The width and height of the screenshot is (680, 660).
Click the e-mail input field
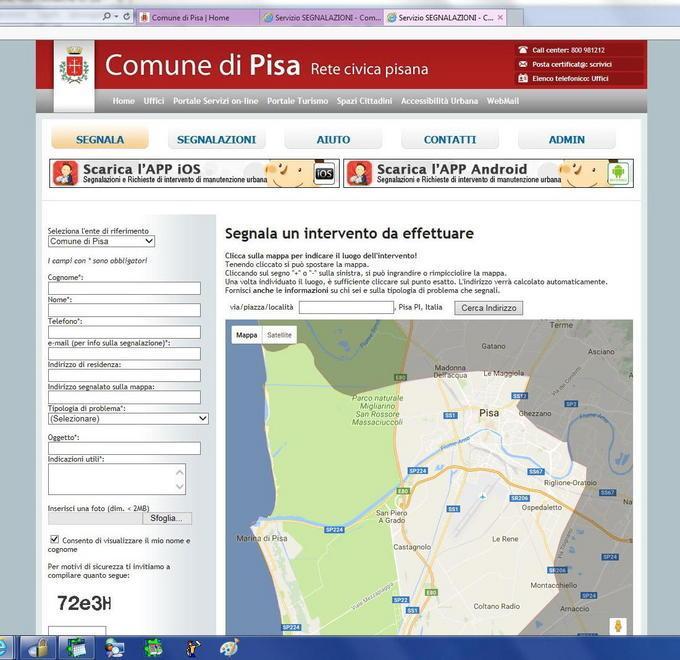click(x=124, y=354)
